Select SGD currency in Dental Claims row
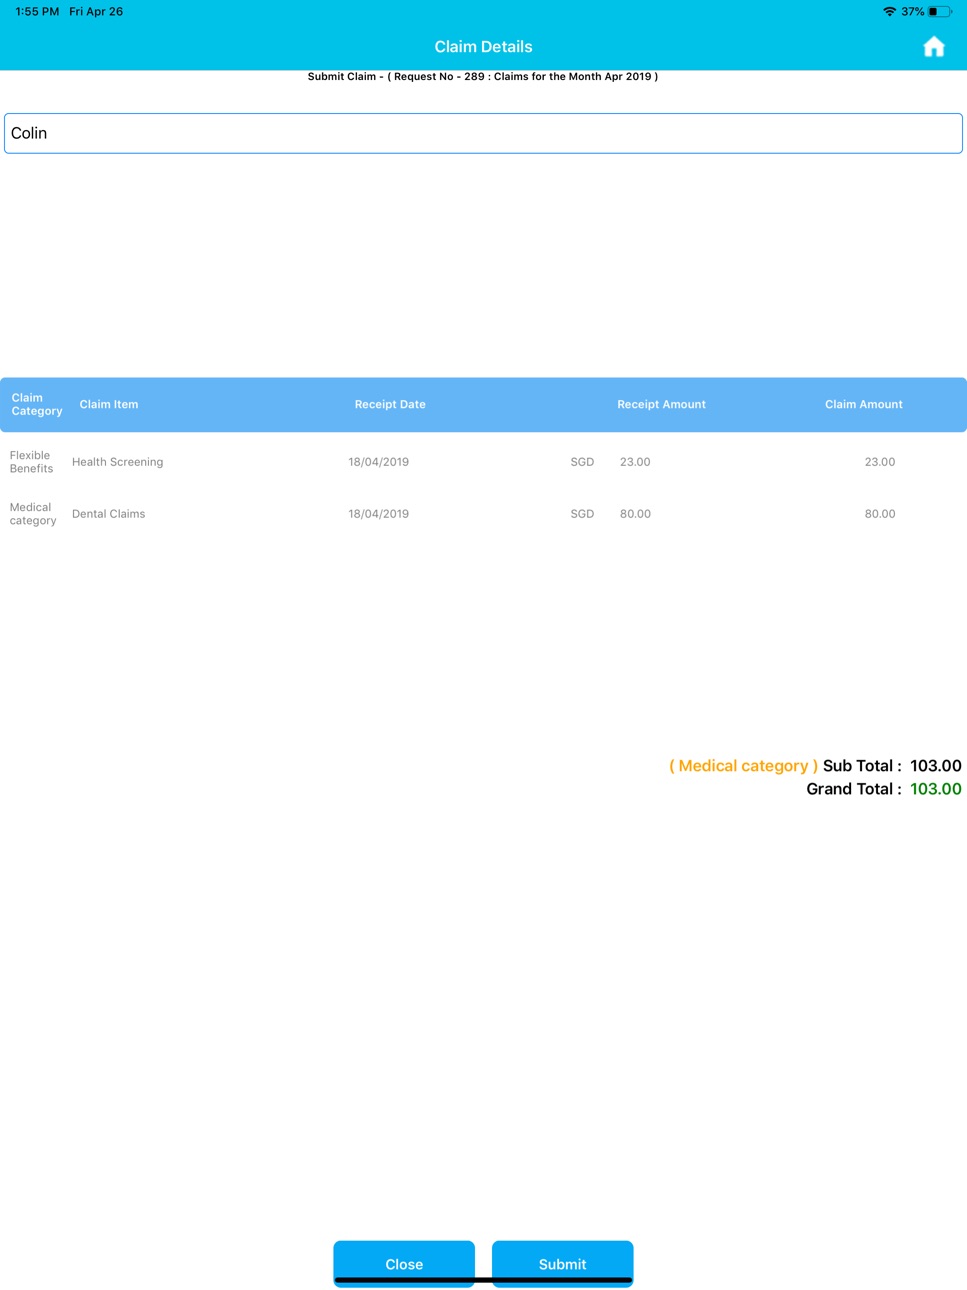 click(582, 514)
